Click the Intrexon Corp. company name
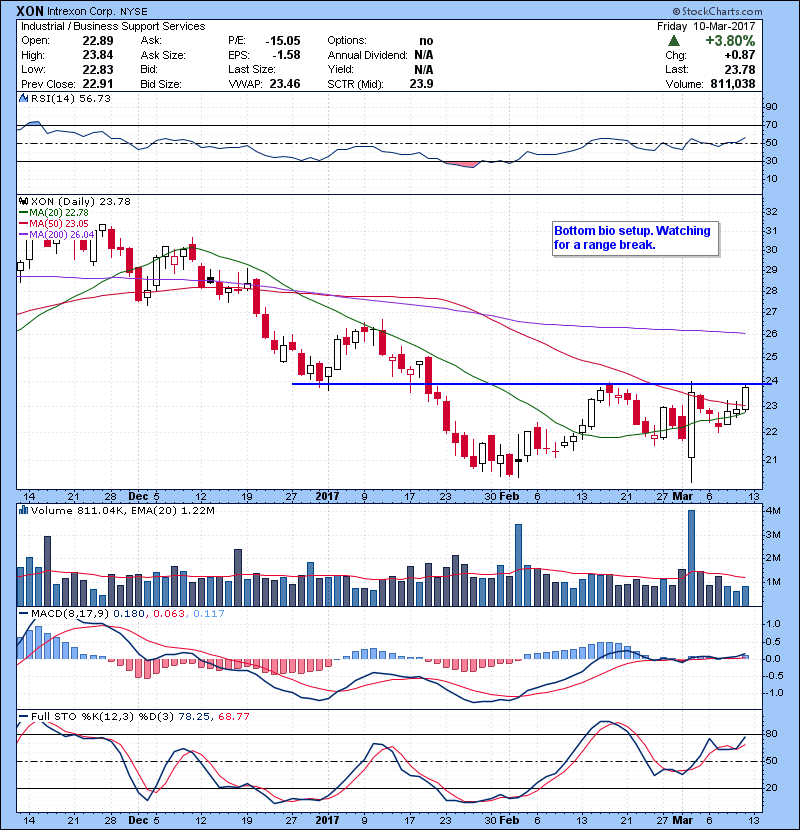Viewport: 800px width, 830px height. click(x=81, y=12)
